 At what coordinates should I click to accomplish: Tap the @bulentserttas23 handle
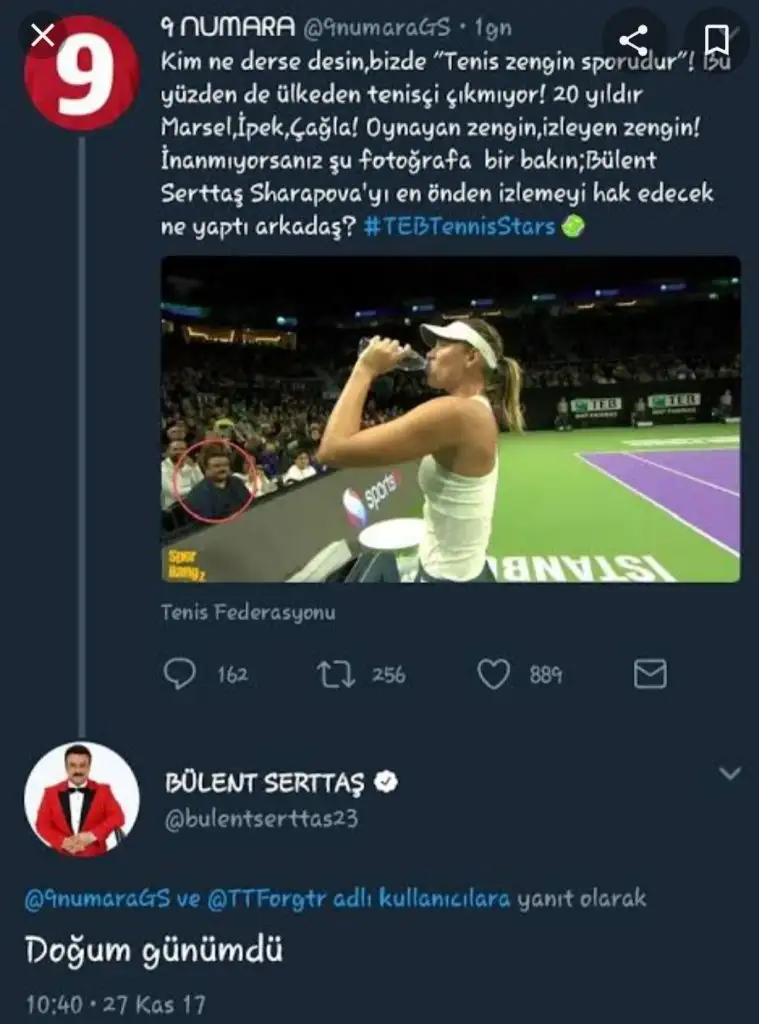point(262,818)
